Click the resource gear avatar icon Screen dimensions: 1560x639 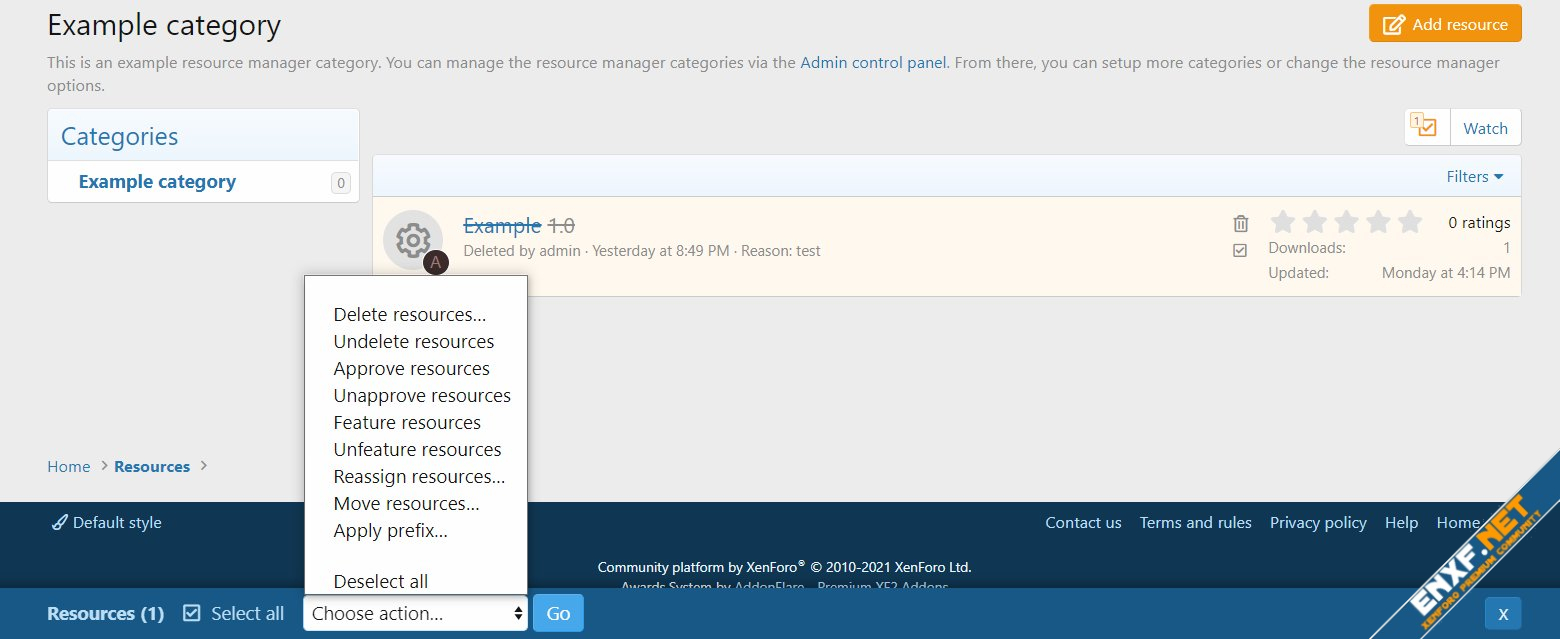(x=412, y=240)
